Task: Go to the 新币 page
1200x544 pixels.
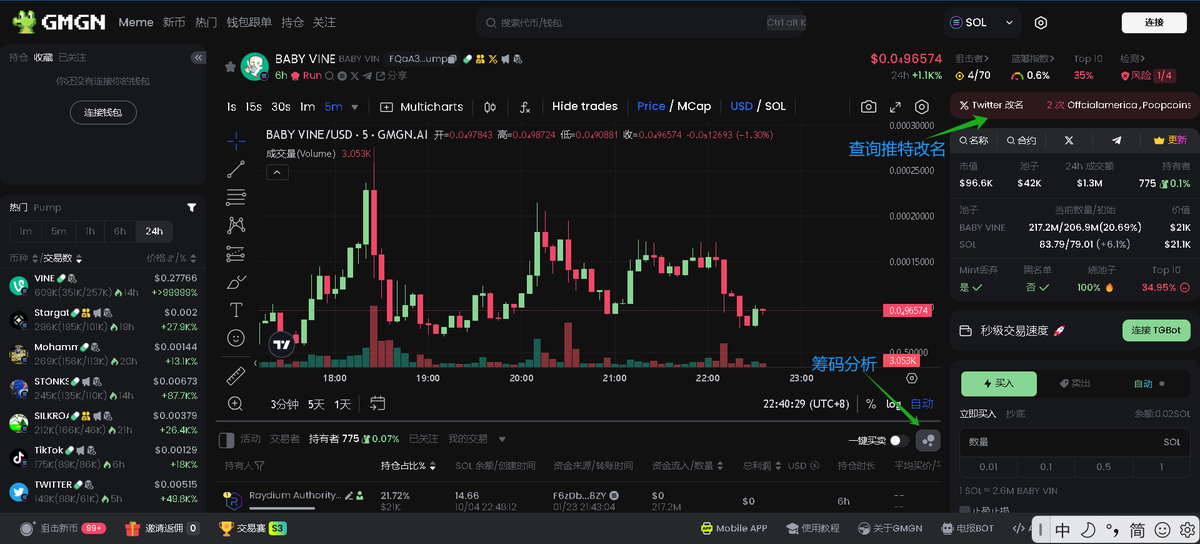Action: point(174,22)
